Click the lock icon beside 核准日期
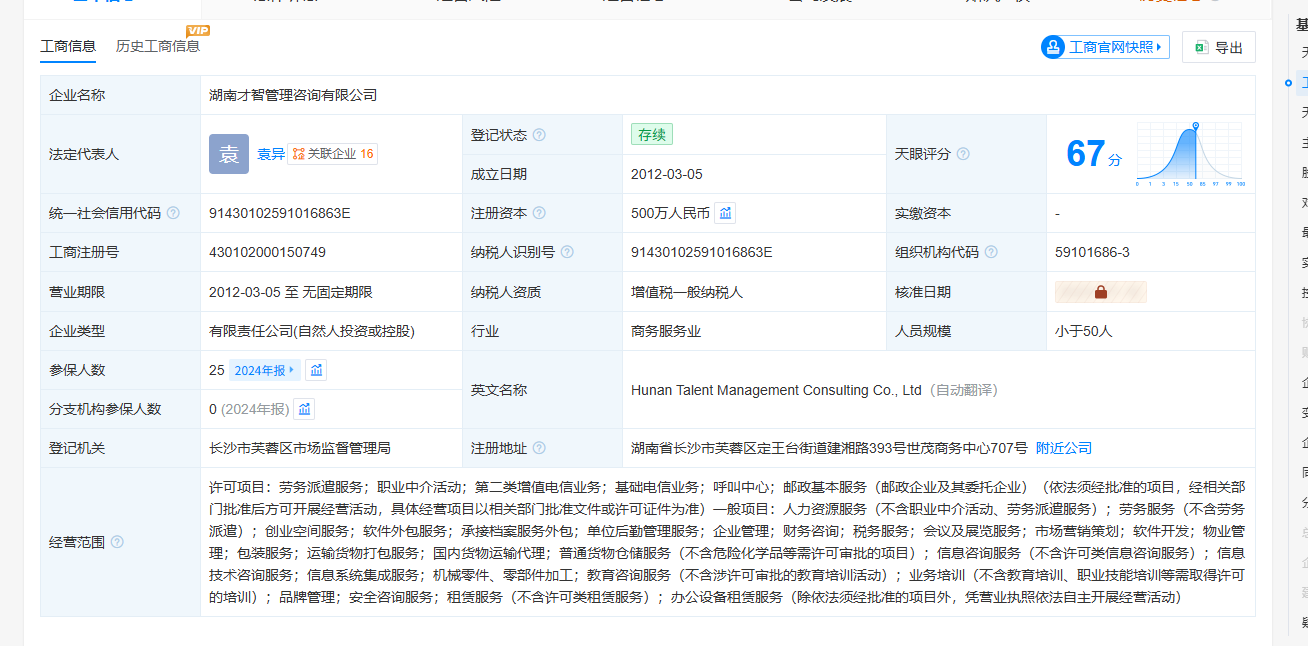The width and height of the screenshot is (1308, 646). tap(1100, 292)
